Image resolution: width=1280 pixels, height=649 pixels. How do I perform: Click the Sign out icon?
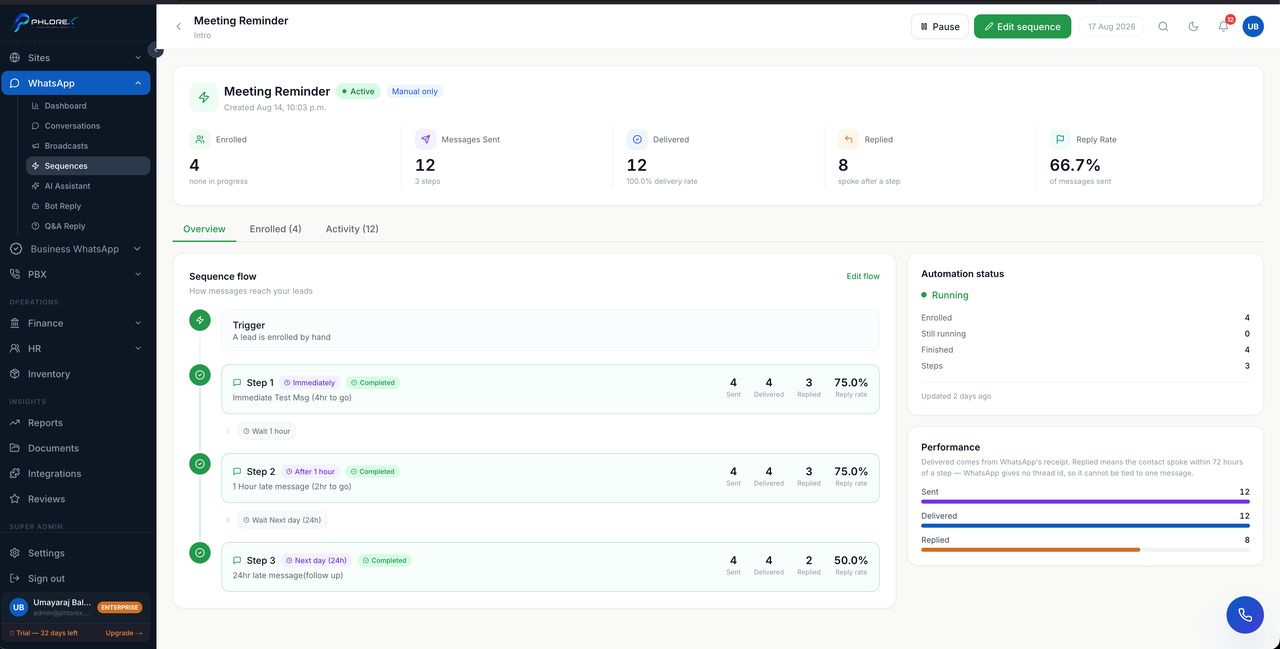pyautogui.click(x=15, y=578)
